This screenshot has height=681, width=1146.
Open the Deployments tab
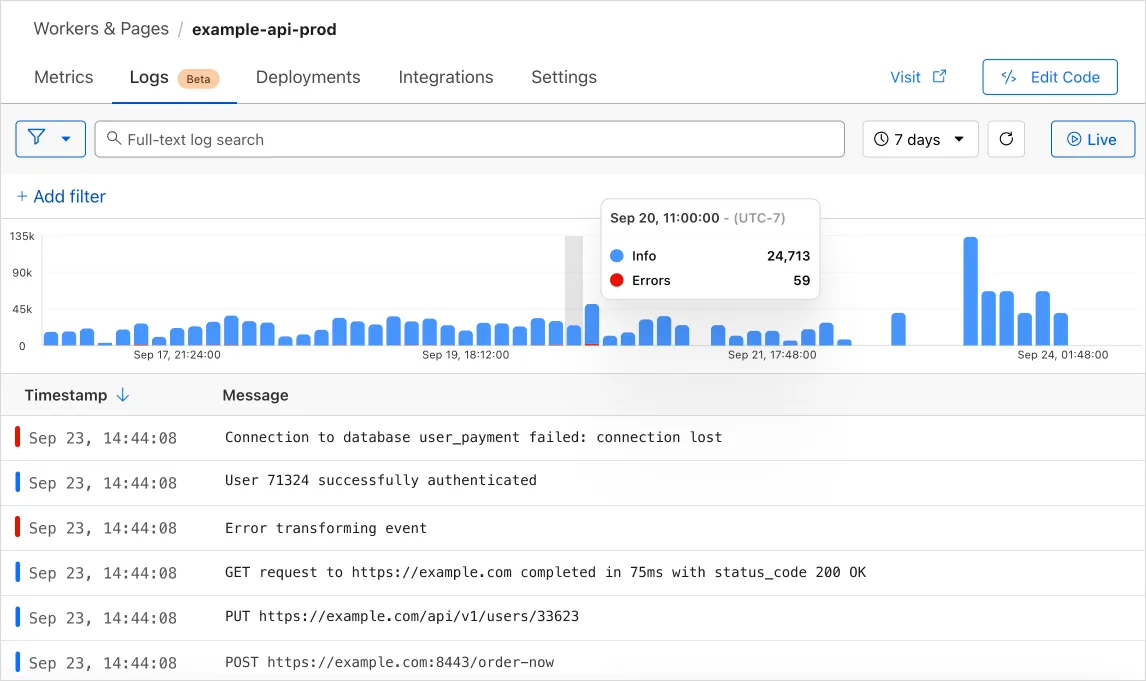click(x=307, y=77)
